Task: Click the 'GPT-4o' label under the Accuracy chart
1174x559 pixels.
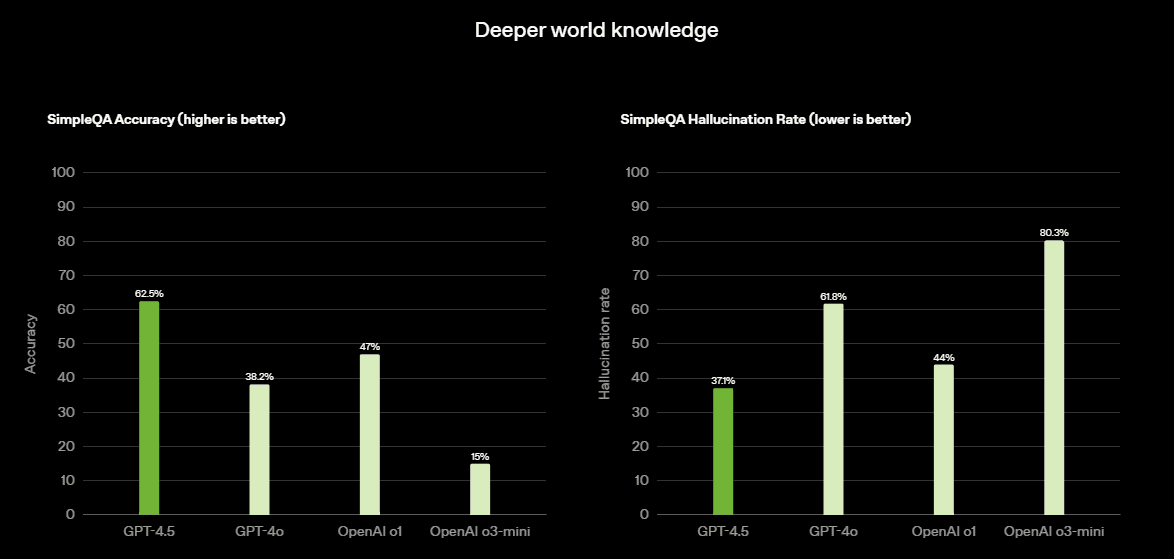Action: [259, 532]
